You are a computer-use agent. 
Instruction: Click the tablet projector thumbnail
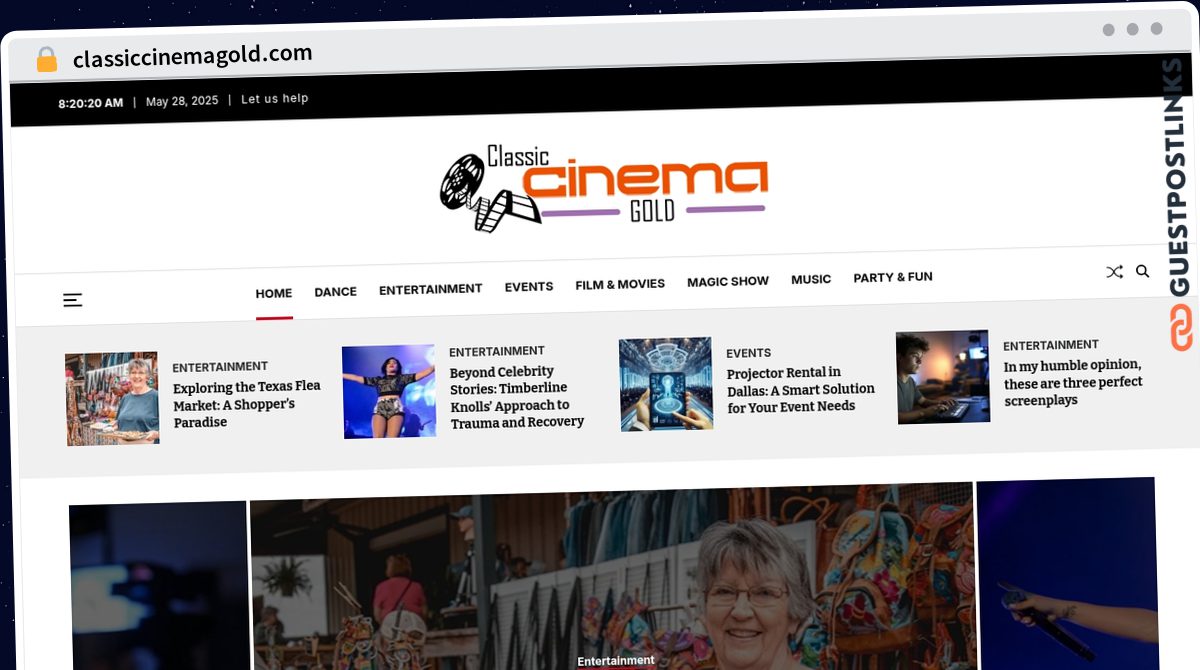click(x=666, y=384)
